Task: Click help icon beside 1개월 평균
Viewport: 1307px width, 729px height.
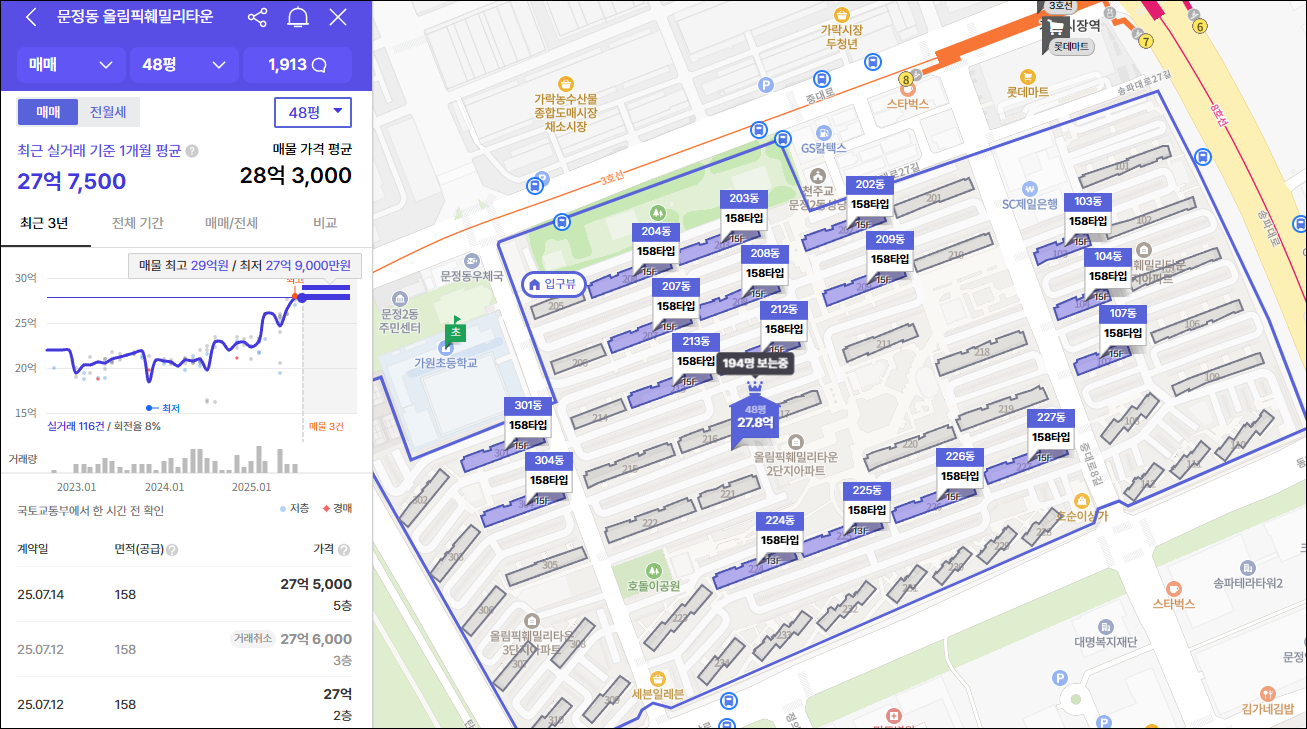Action: pyautogui.click(x=192, y=151)
